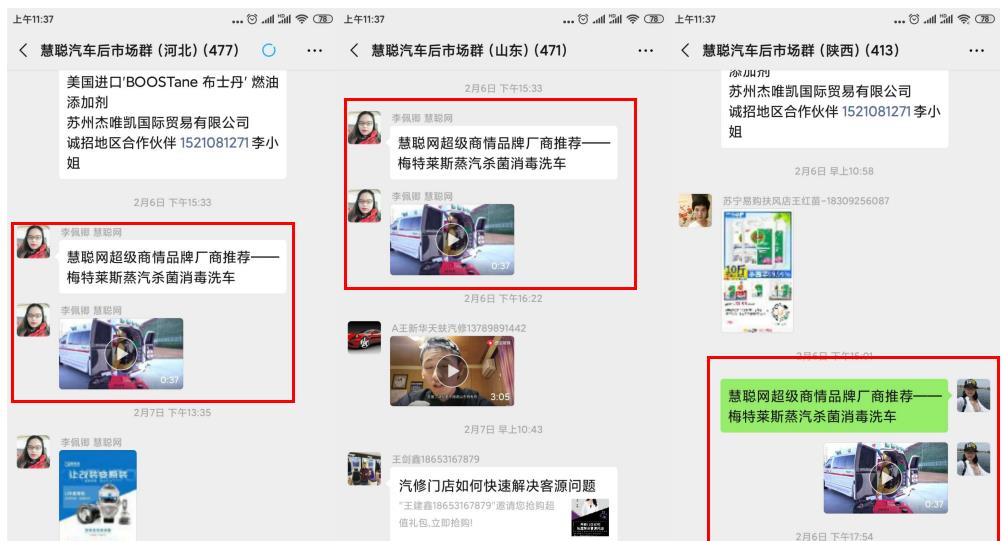Open group title 慧聪汽车后市场群 (陕西) (413)
The height and width of the screenshot is (541, 1003).
point(800,51)
